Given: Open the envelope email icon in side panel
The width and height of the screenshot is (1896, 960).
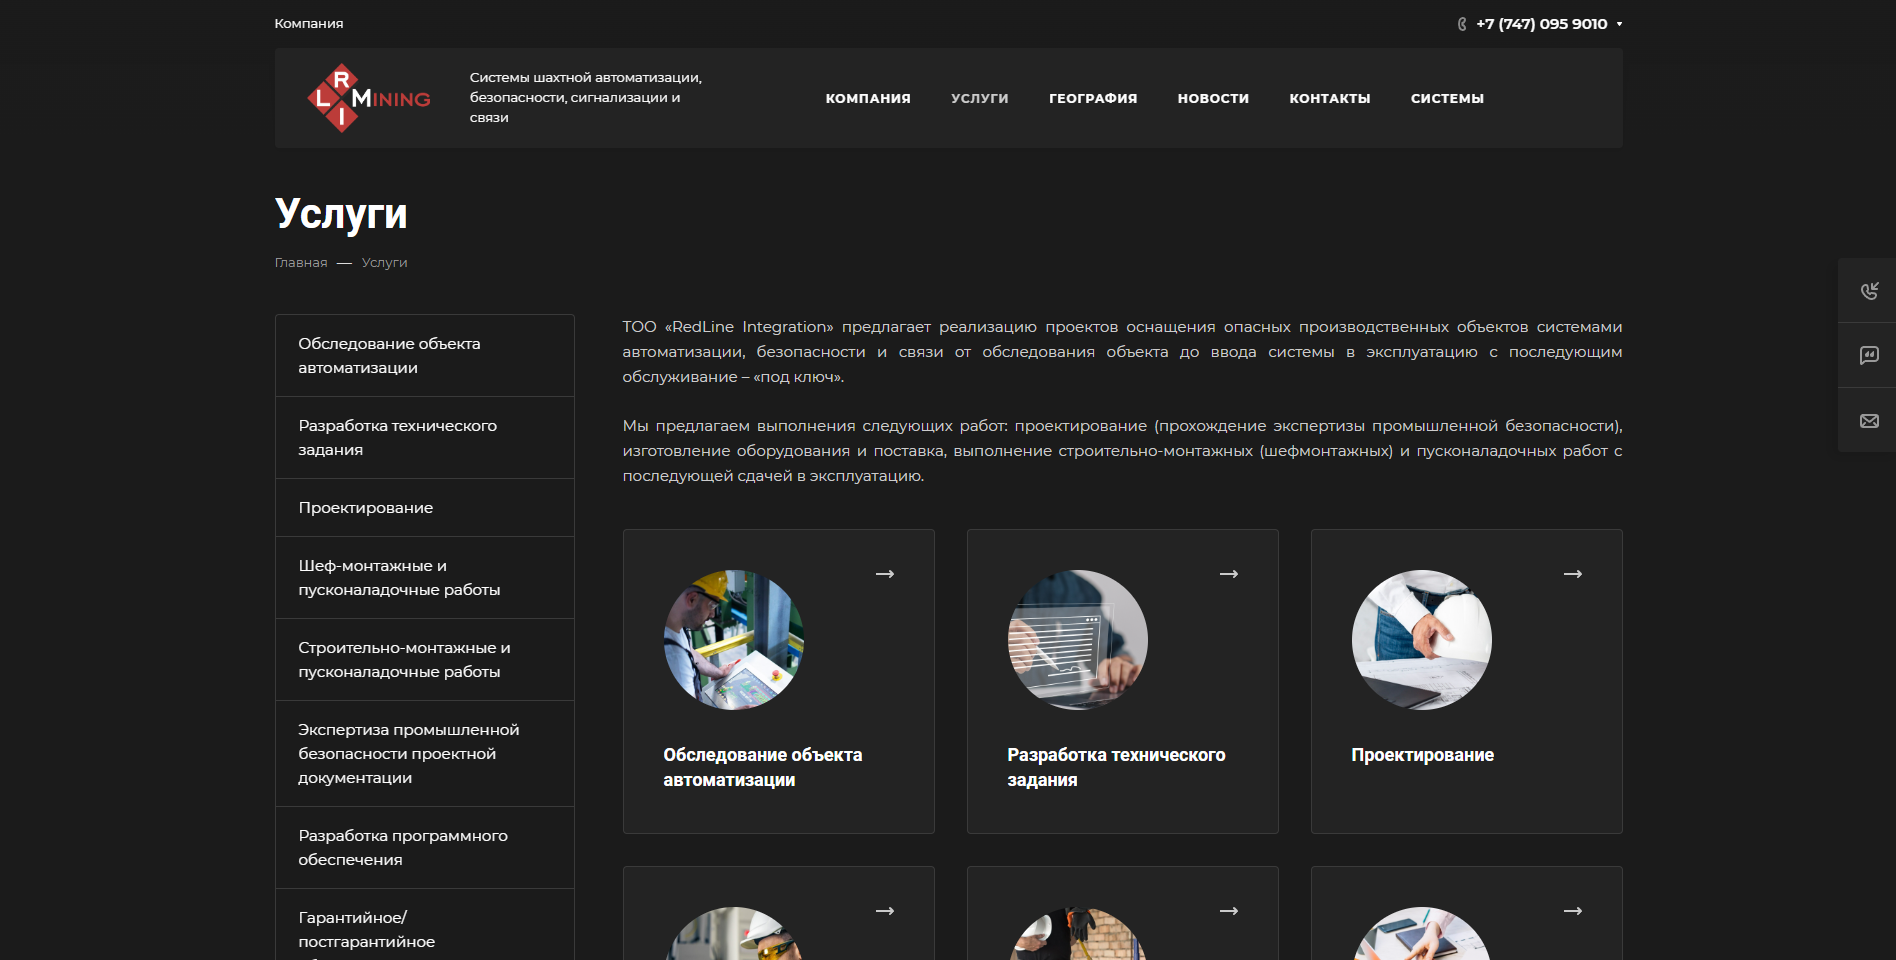Looking at the screenshot, I should point(1868,421).
